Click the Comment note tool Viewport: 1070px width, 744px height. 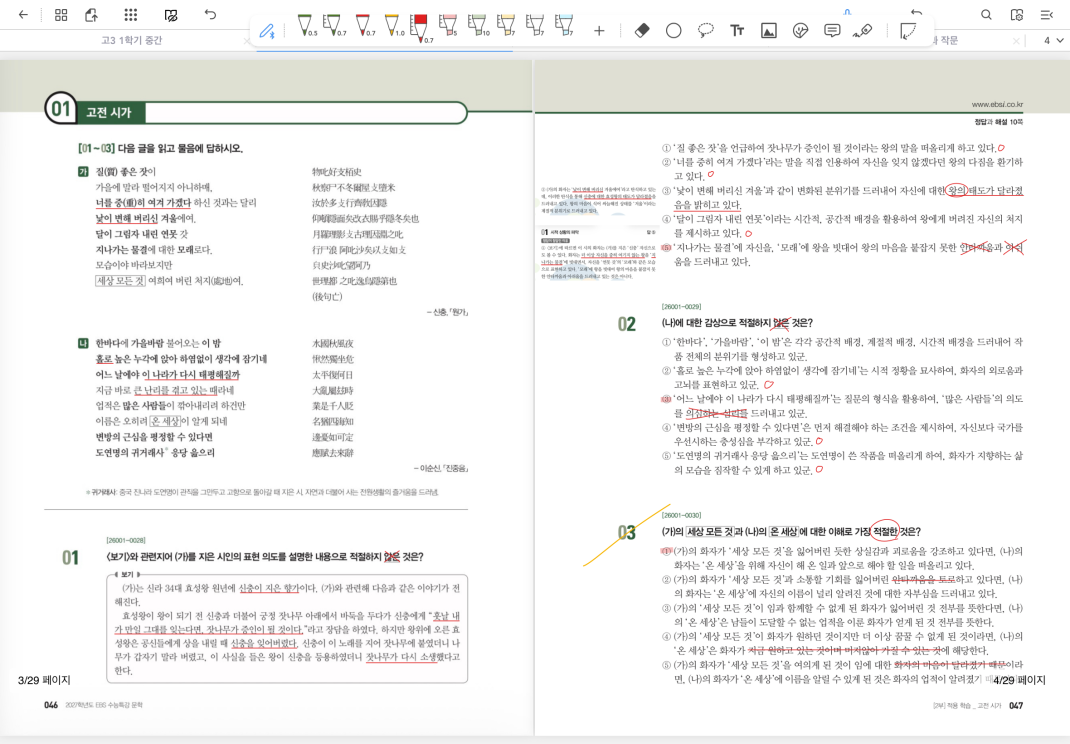coord(831,31)
